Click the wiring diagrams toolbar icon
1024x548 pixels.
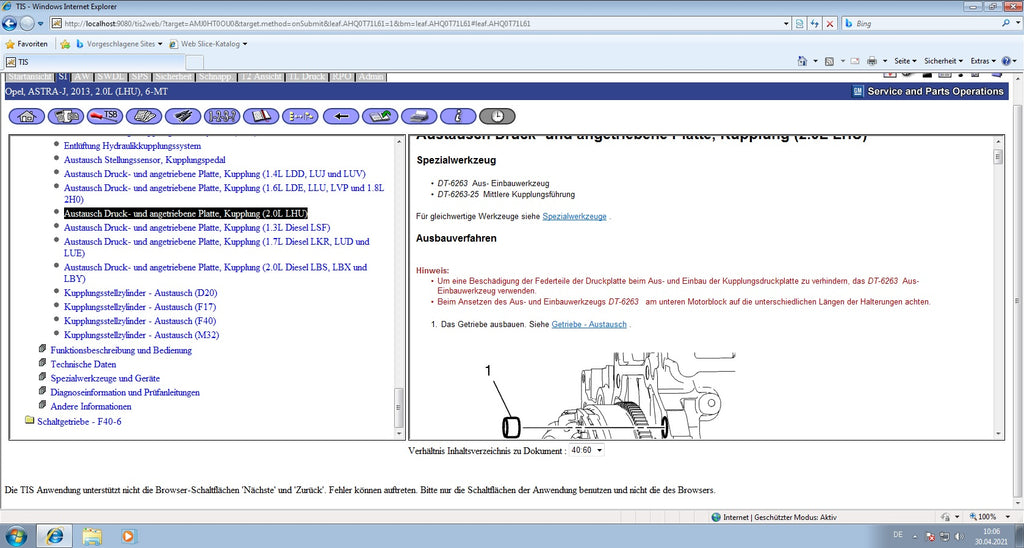(184, 116)
